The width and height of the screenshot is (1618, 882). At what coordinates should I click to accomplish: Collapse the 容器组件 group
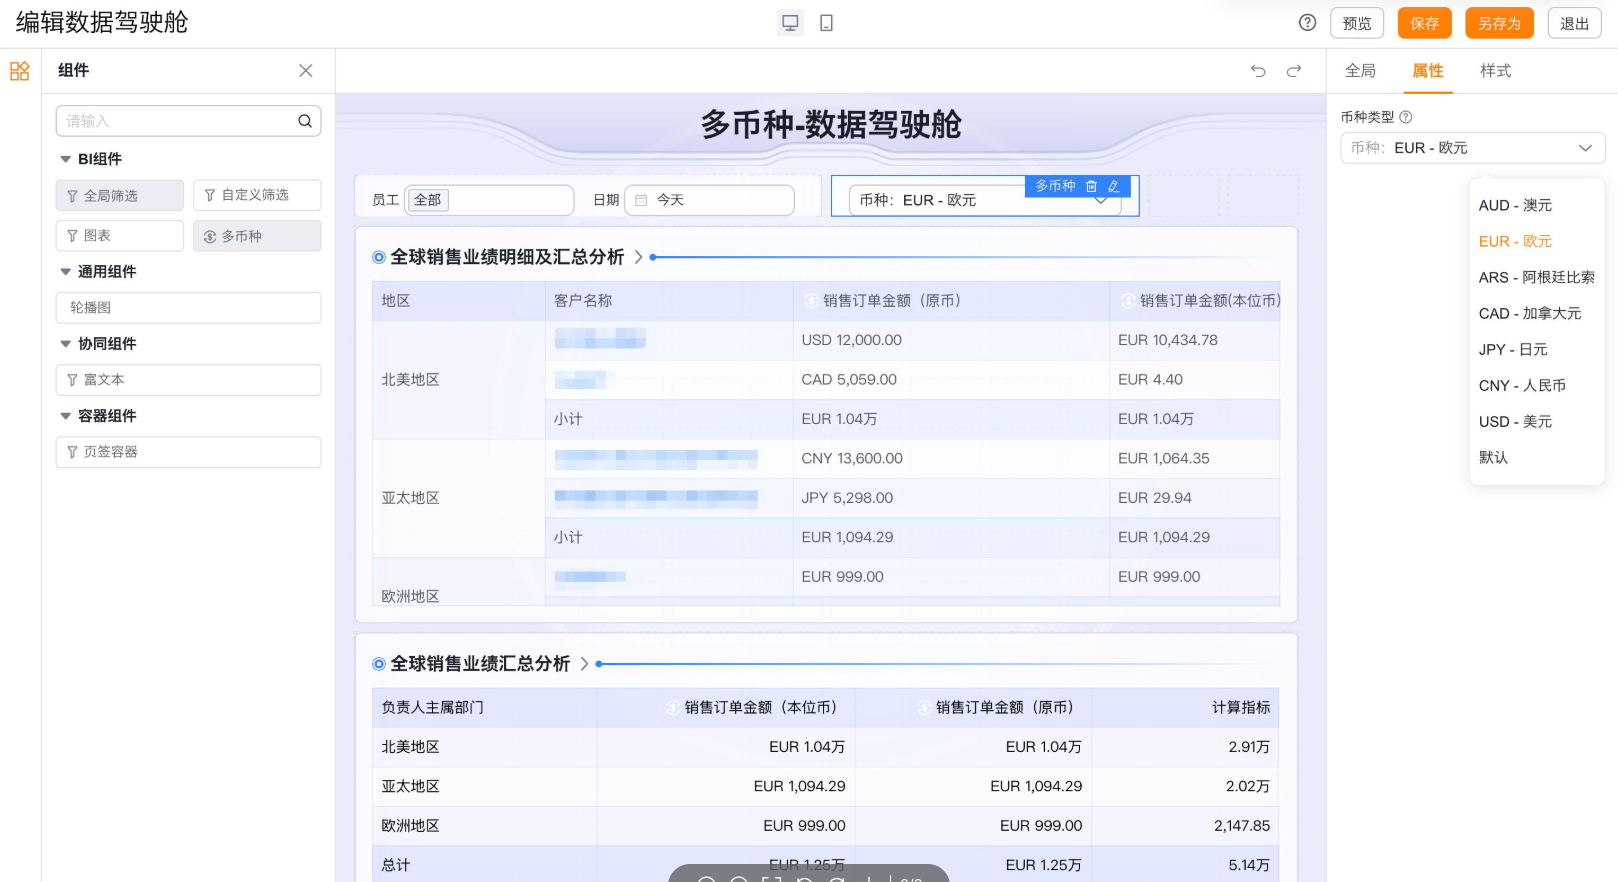(66, 415)
